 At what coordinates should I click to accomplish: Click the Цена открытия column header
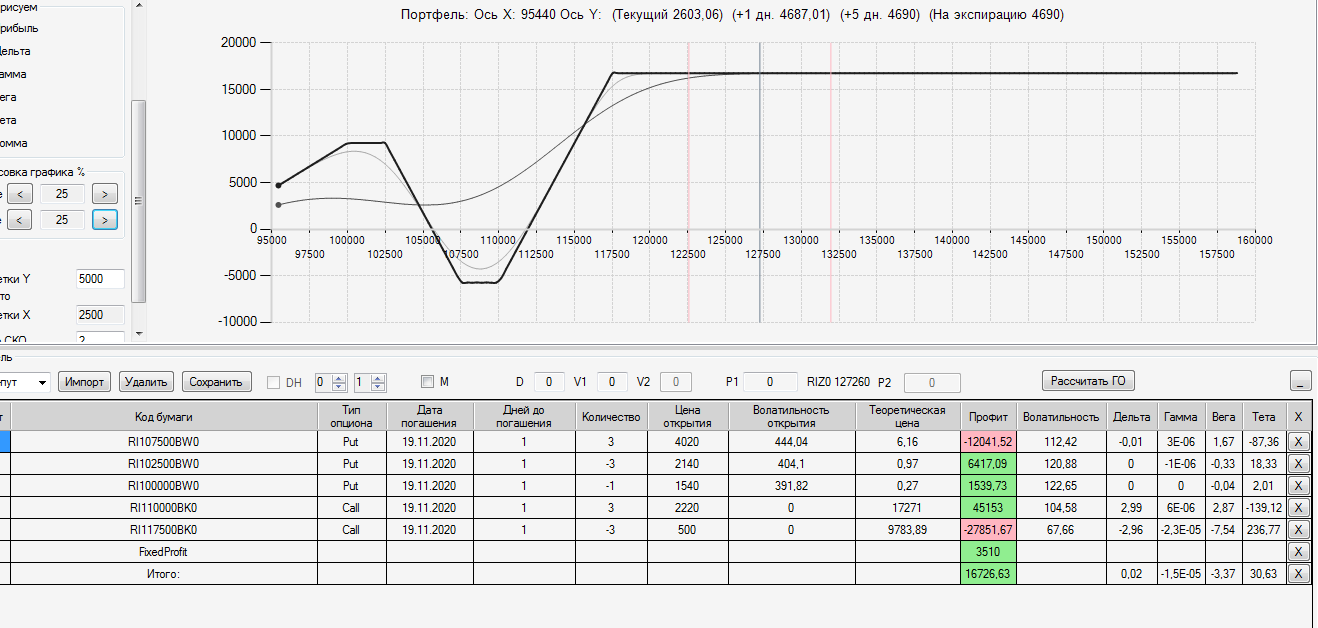[x=687, y=416]
